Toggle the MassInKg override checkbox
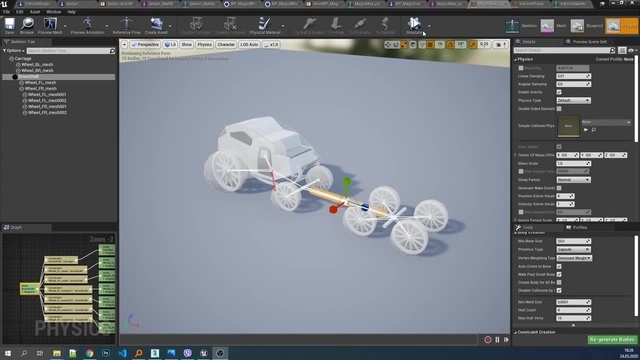 point(521,68)
